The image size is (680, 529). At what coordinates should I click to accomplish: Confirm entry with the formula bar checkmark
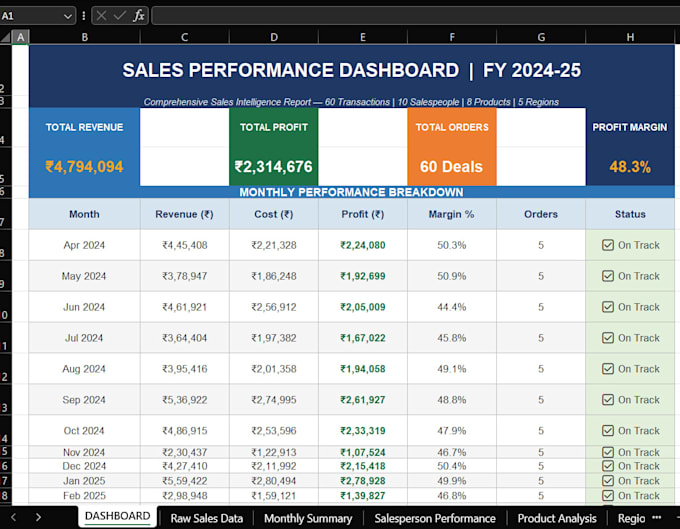[119, 16]
